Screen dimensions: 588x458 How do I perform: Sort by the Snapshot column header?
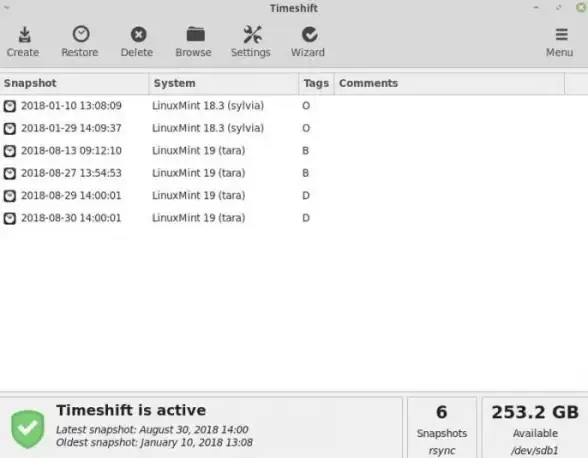[74, 83]
